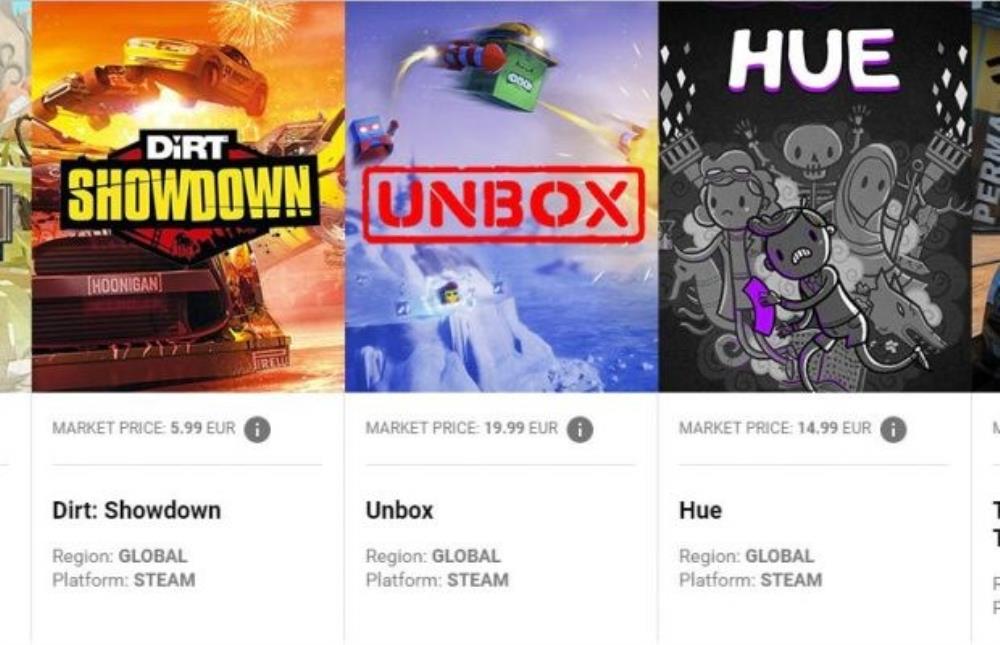Click info icon beside Hue market price
Screen dimensions: 1000x645
click(893, 429)
